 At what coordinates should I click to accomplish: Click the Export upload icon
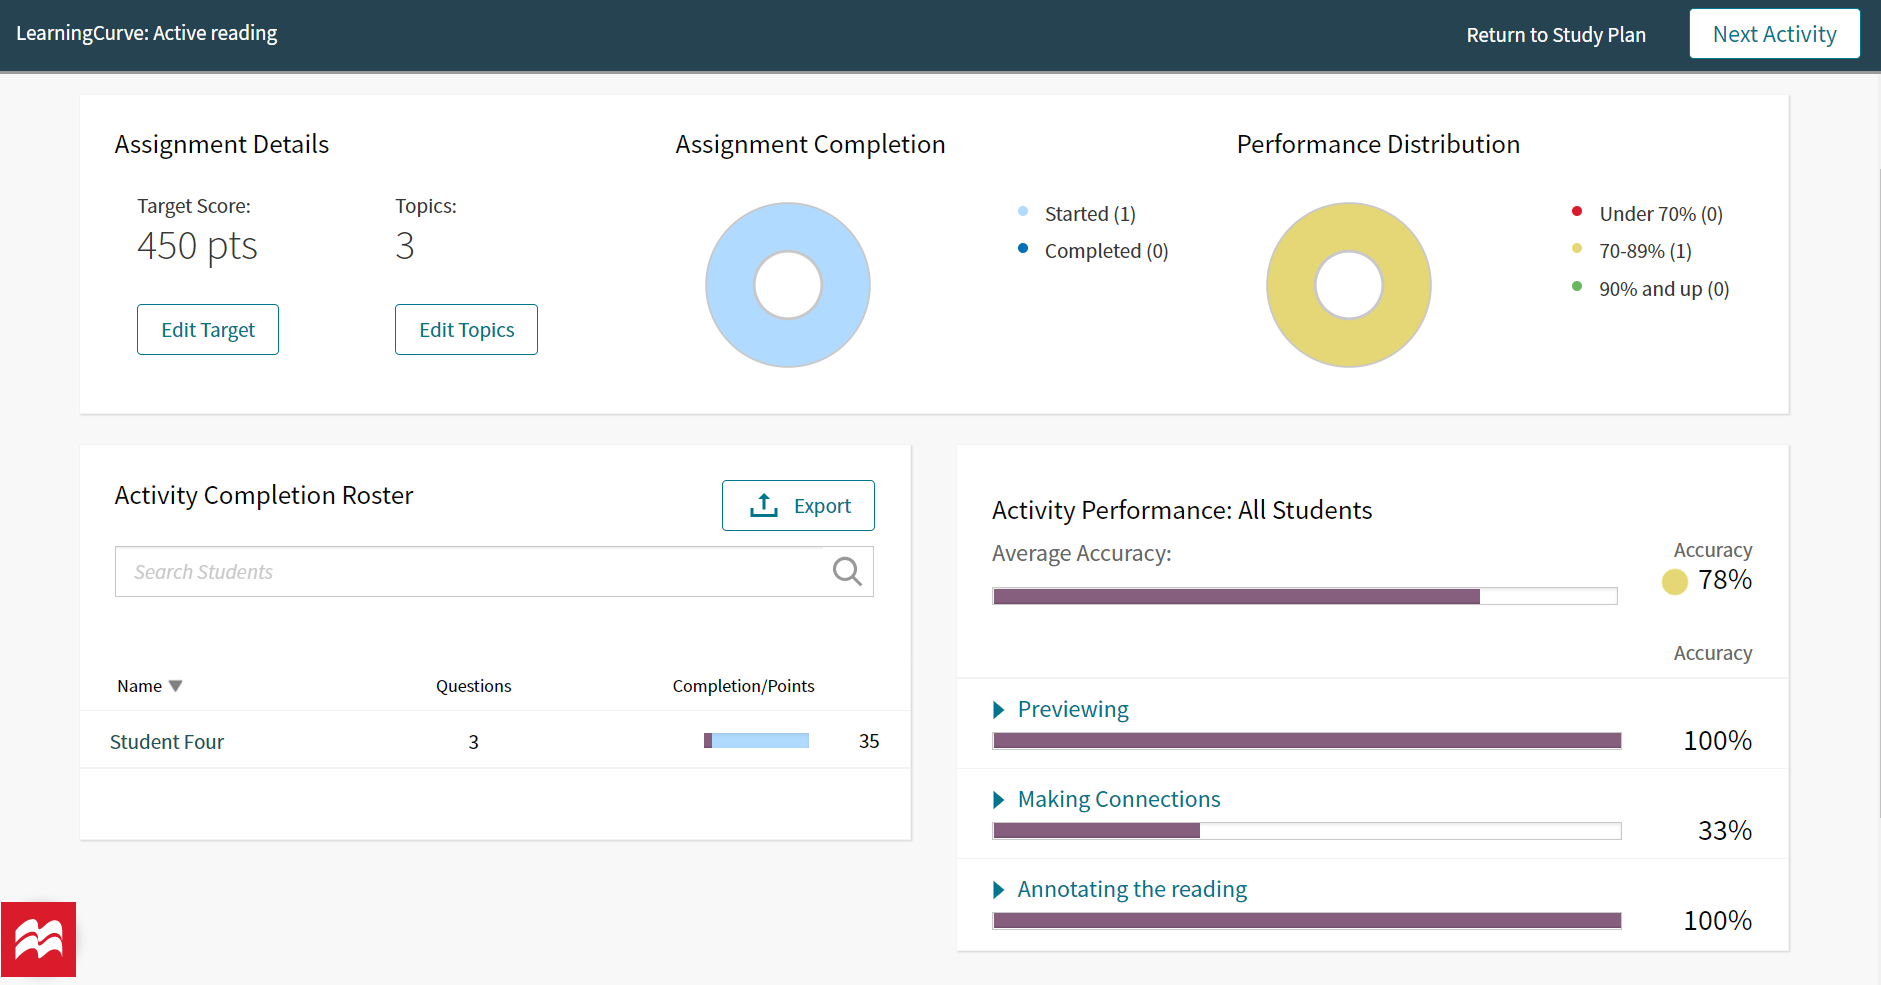pos(764,505)
